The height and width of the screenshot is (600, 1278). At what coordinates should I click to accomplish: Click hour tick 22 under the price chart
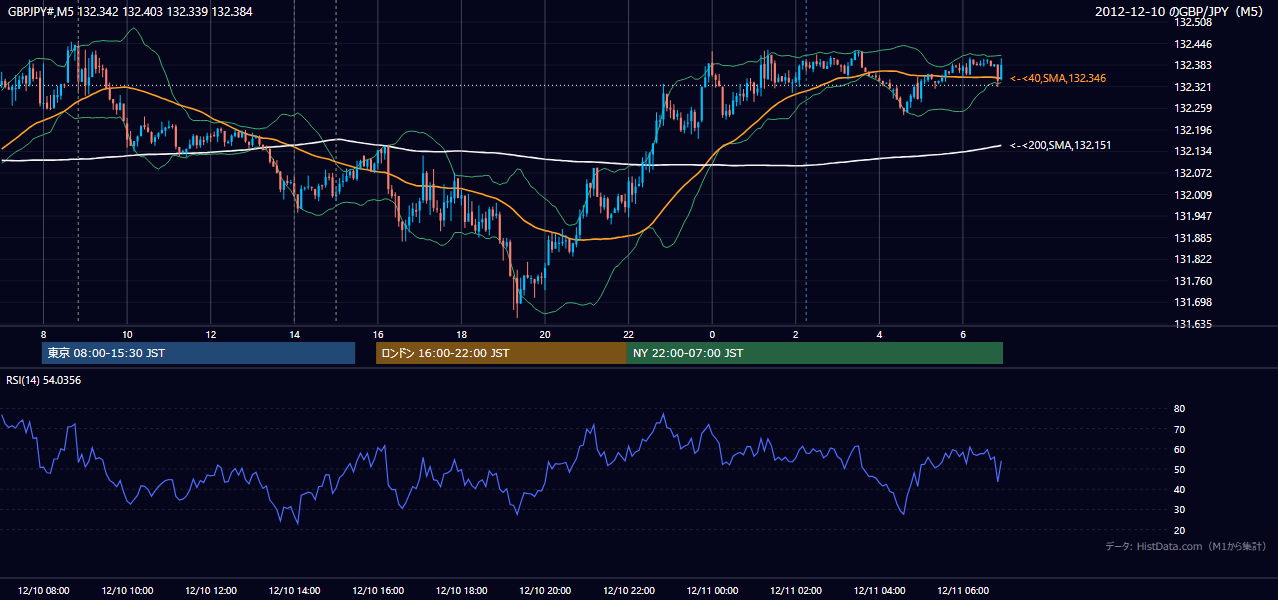pos(628,334)
